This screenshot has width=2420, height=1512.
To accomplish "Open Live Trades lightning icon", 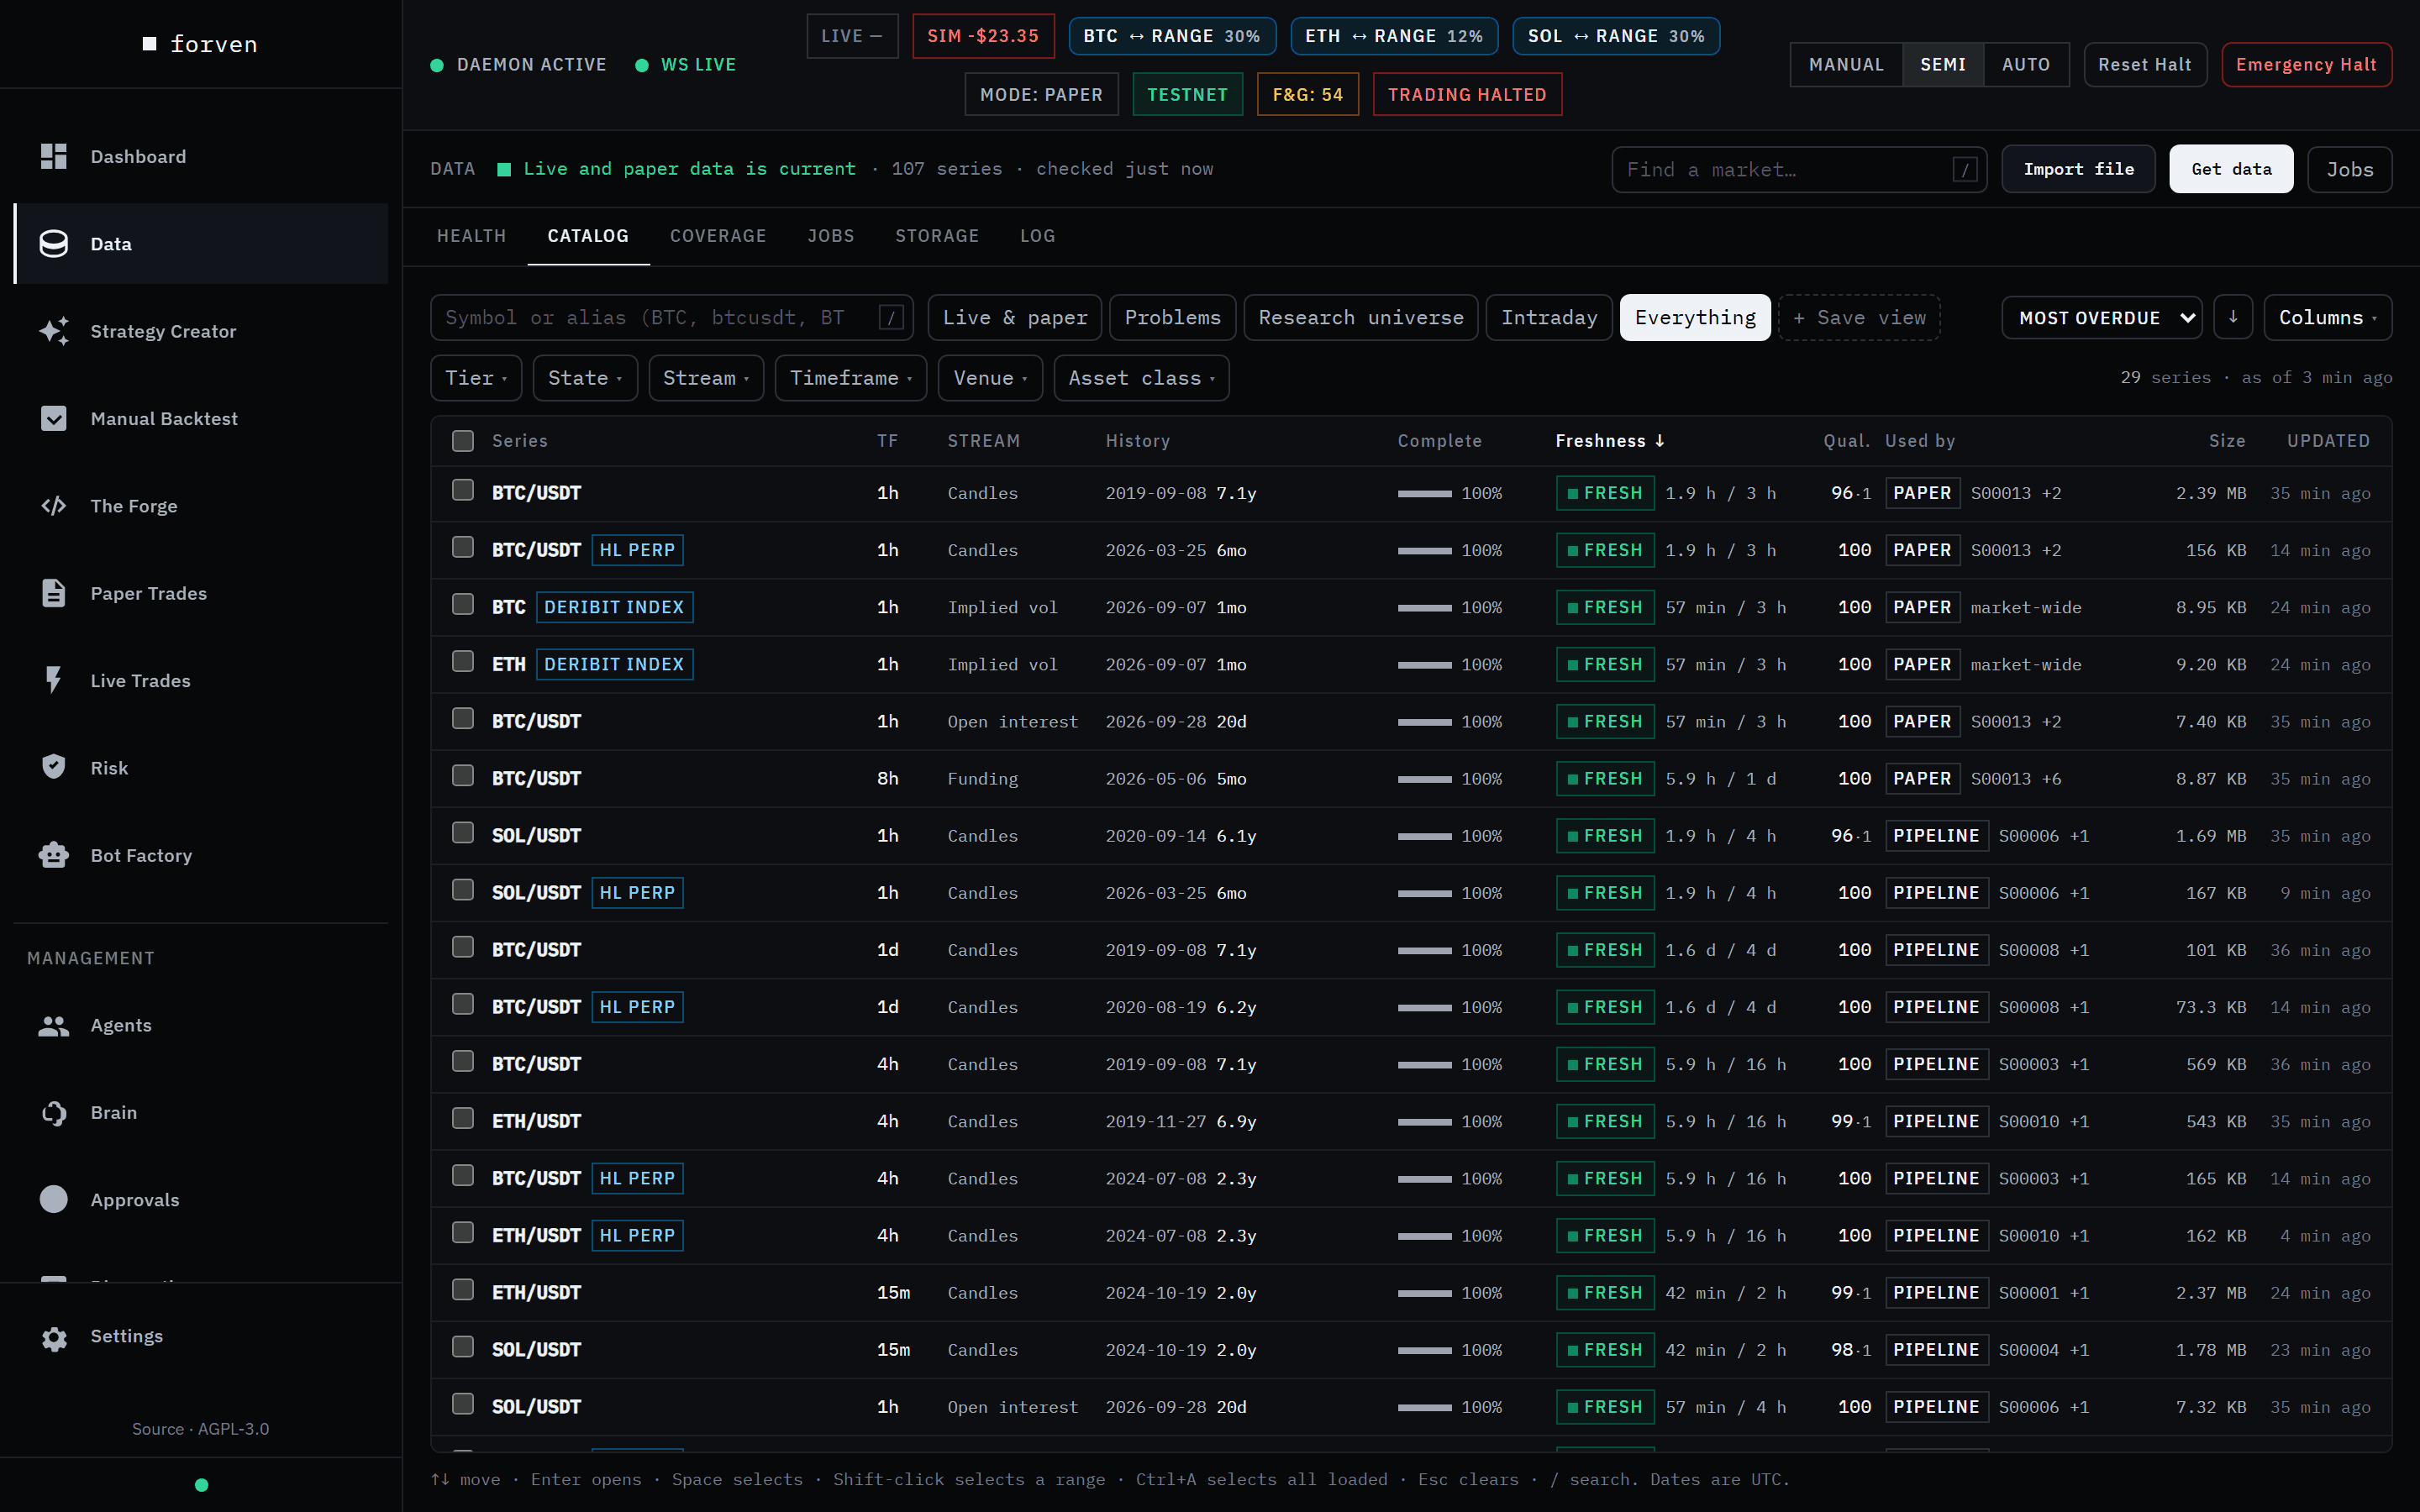I will [x=54, y=680].
